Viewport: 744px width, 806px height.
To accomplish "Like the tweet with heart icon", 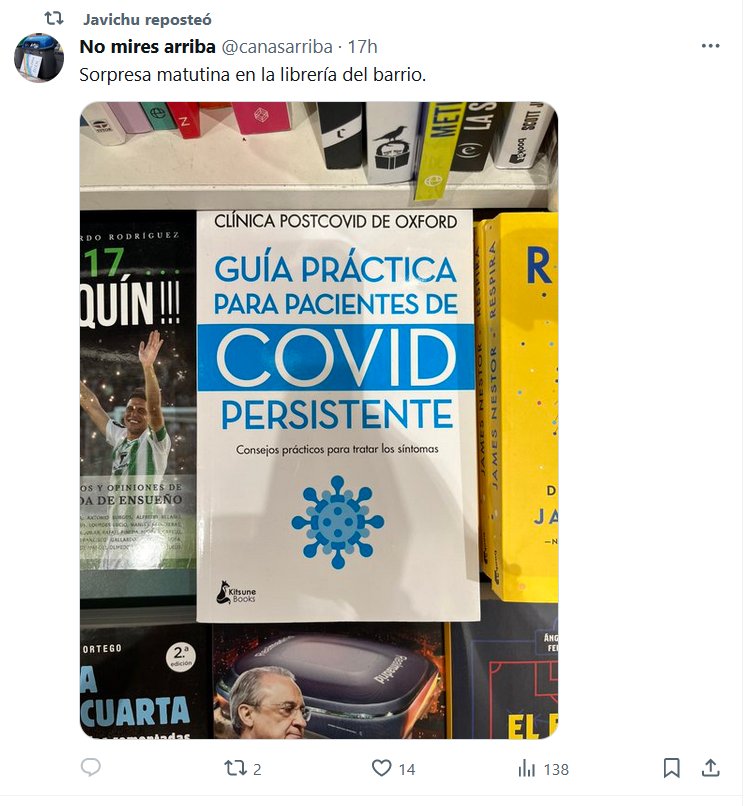I will click(381, 768).
